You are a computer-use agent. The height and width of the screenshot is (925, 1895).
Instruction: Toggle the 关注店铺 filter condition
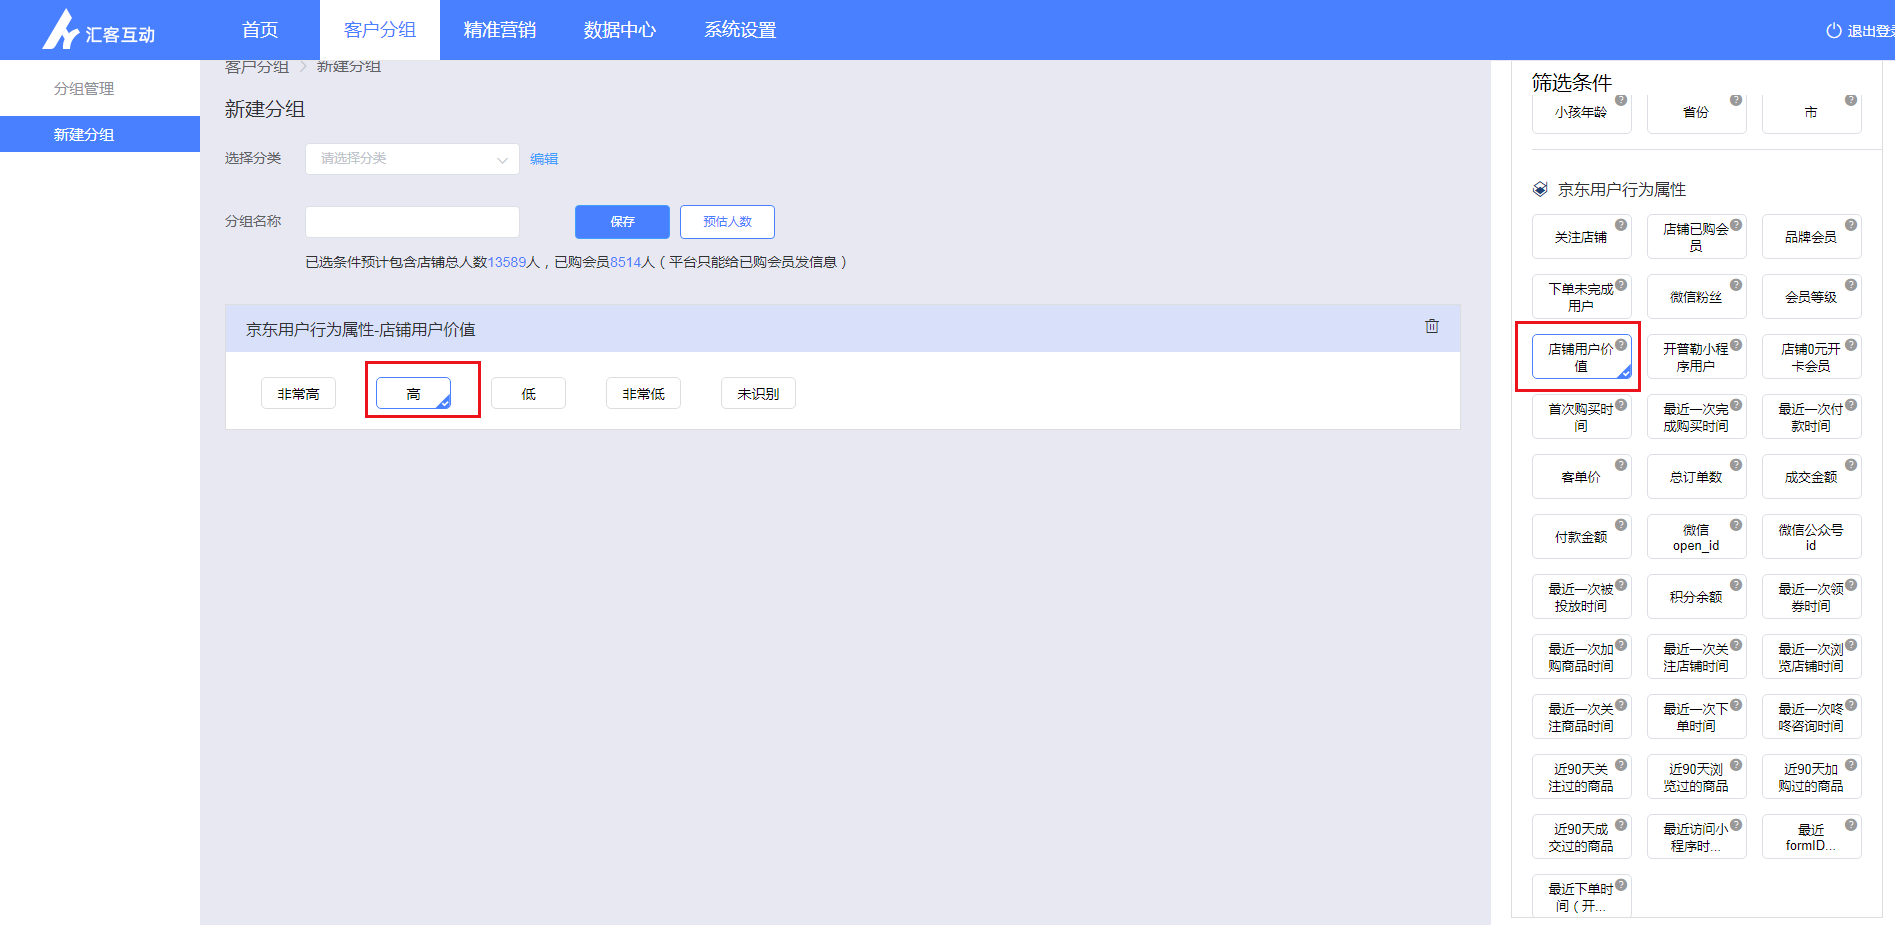[1581, 237]
